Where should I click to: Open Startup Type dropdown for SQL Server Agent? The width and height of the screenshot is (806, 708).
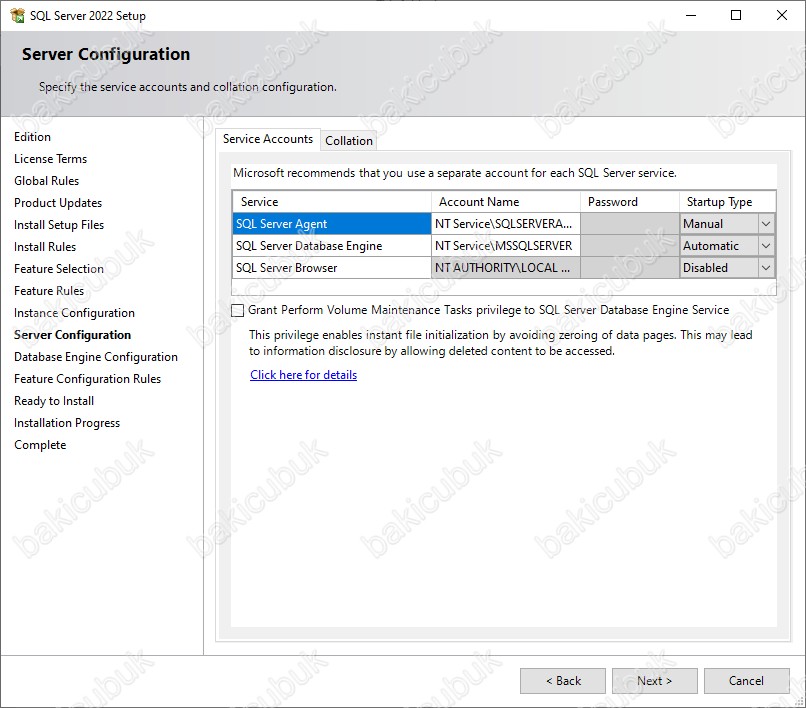tap(766, 224)
